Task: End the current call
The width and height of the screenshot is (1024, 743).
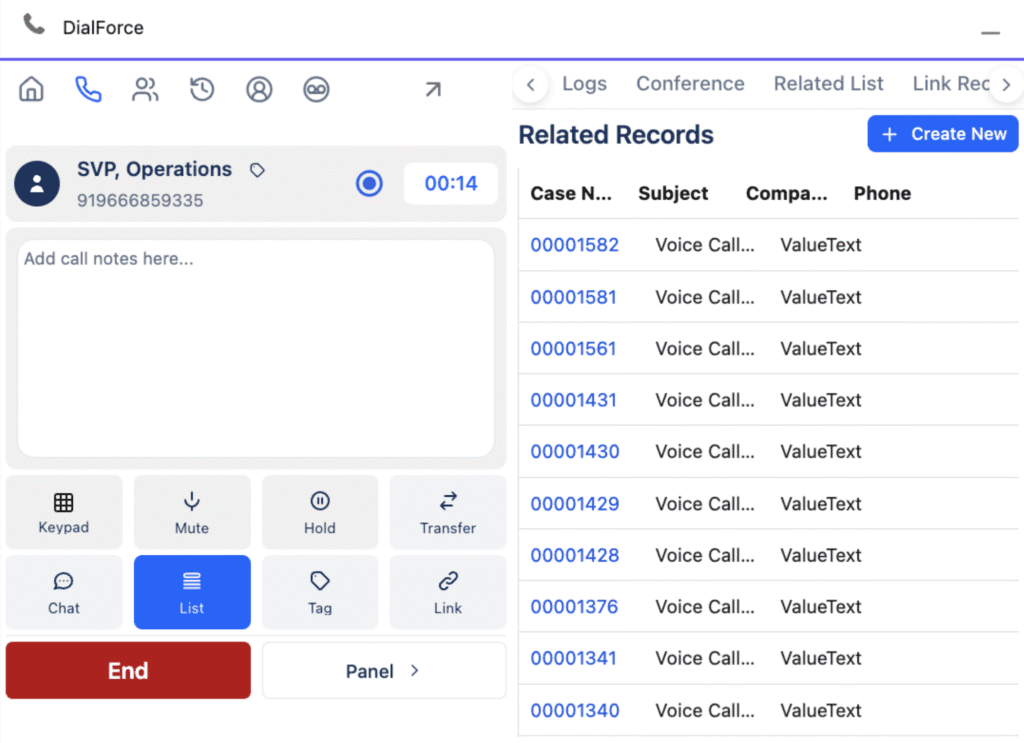Action: pos(128,671)
